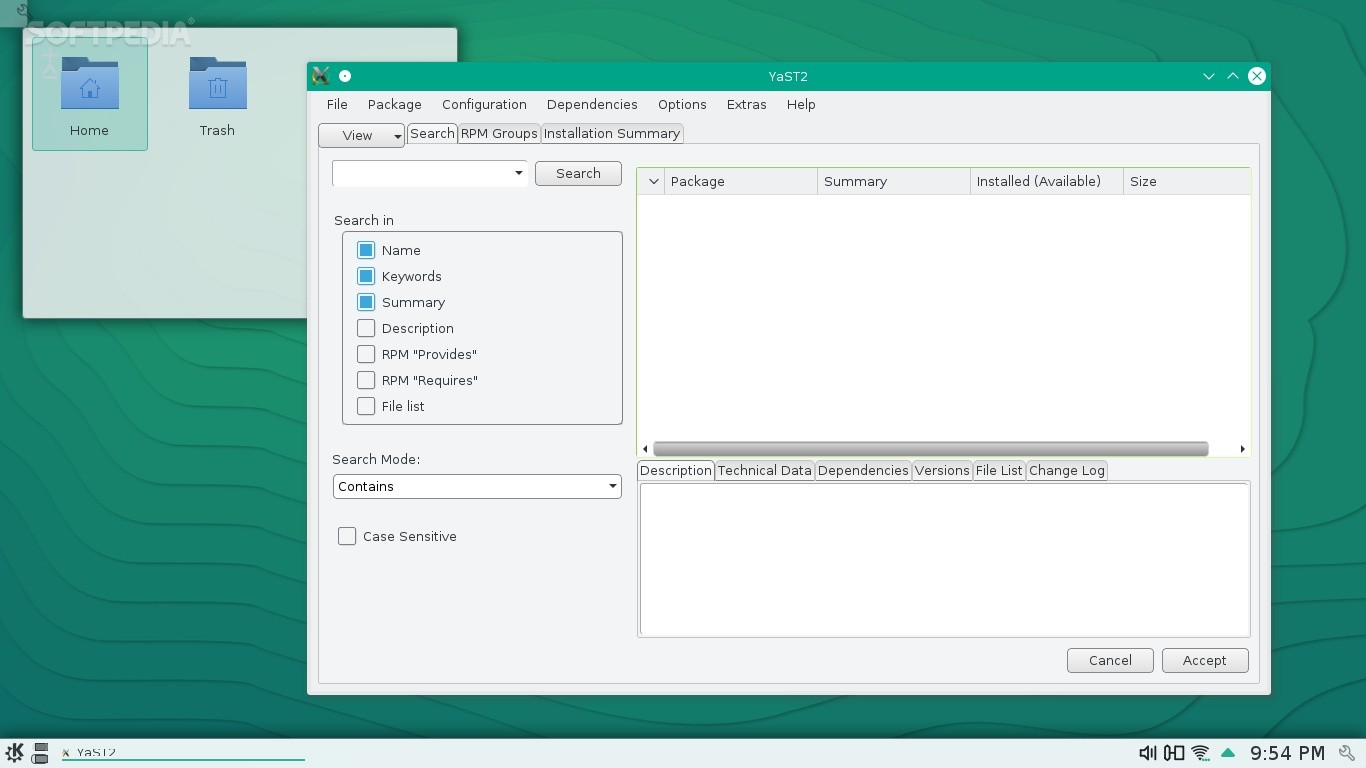Uncheck the Name checkbox

366,250
